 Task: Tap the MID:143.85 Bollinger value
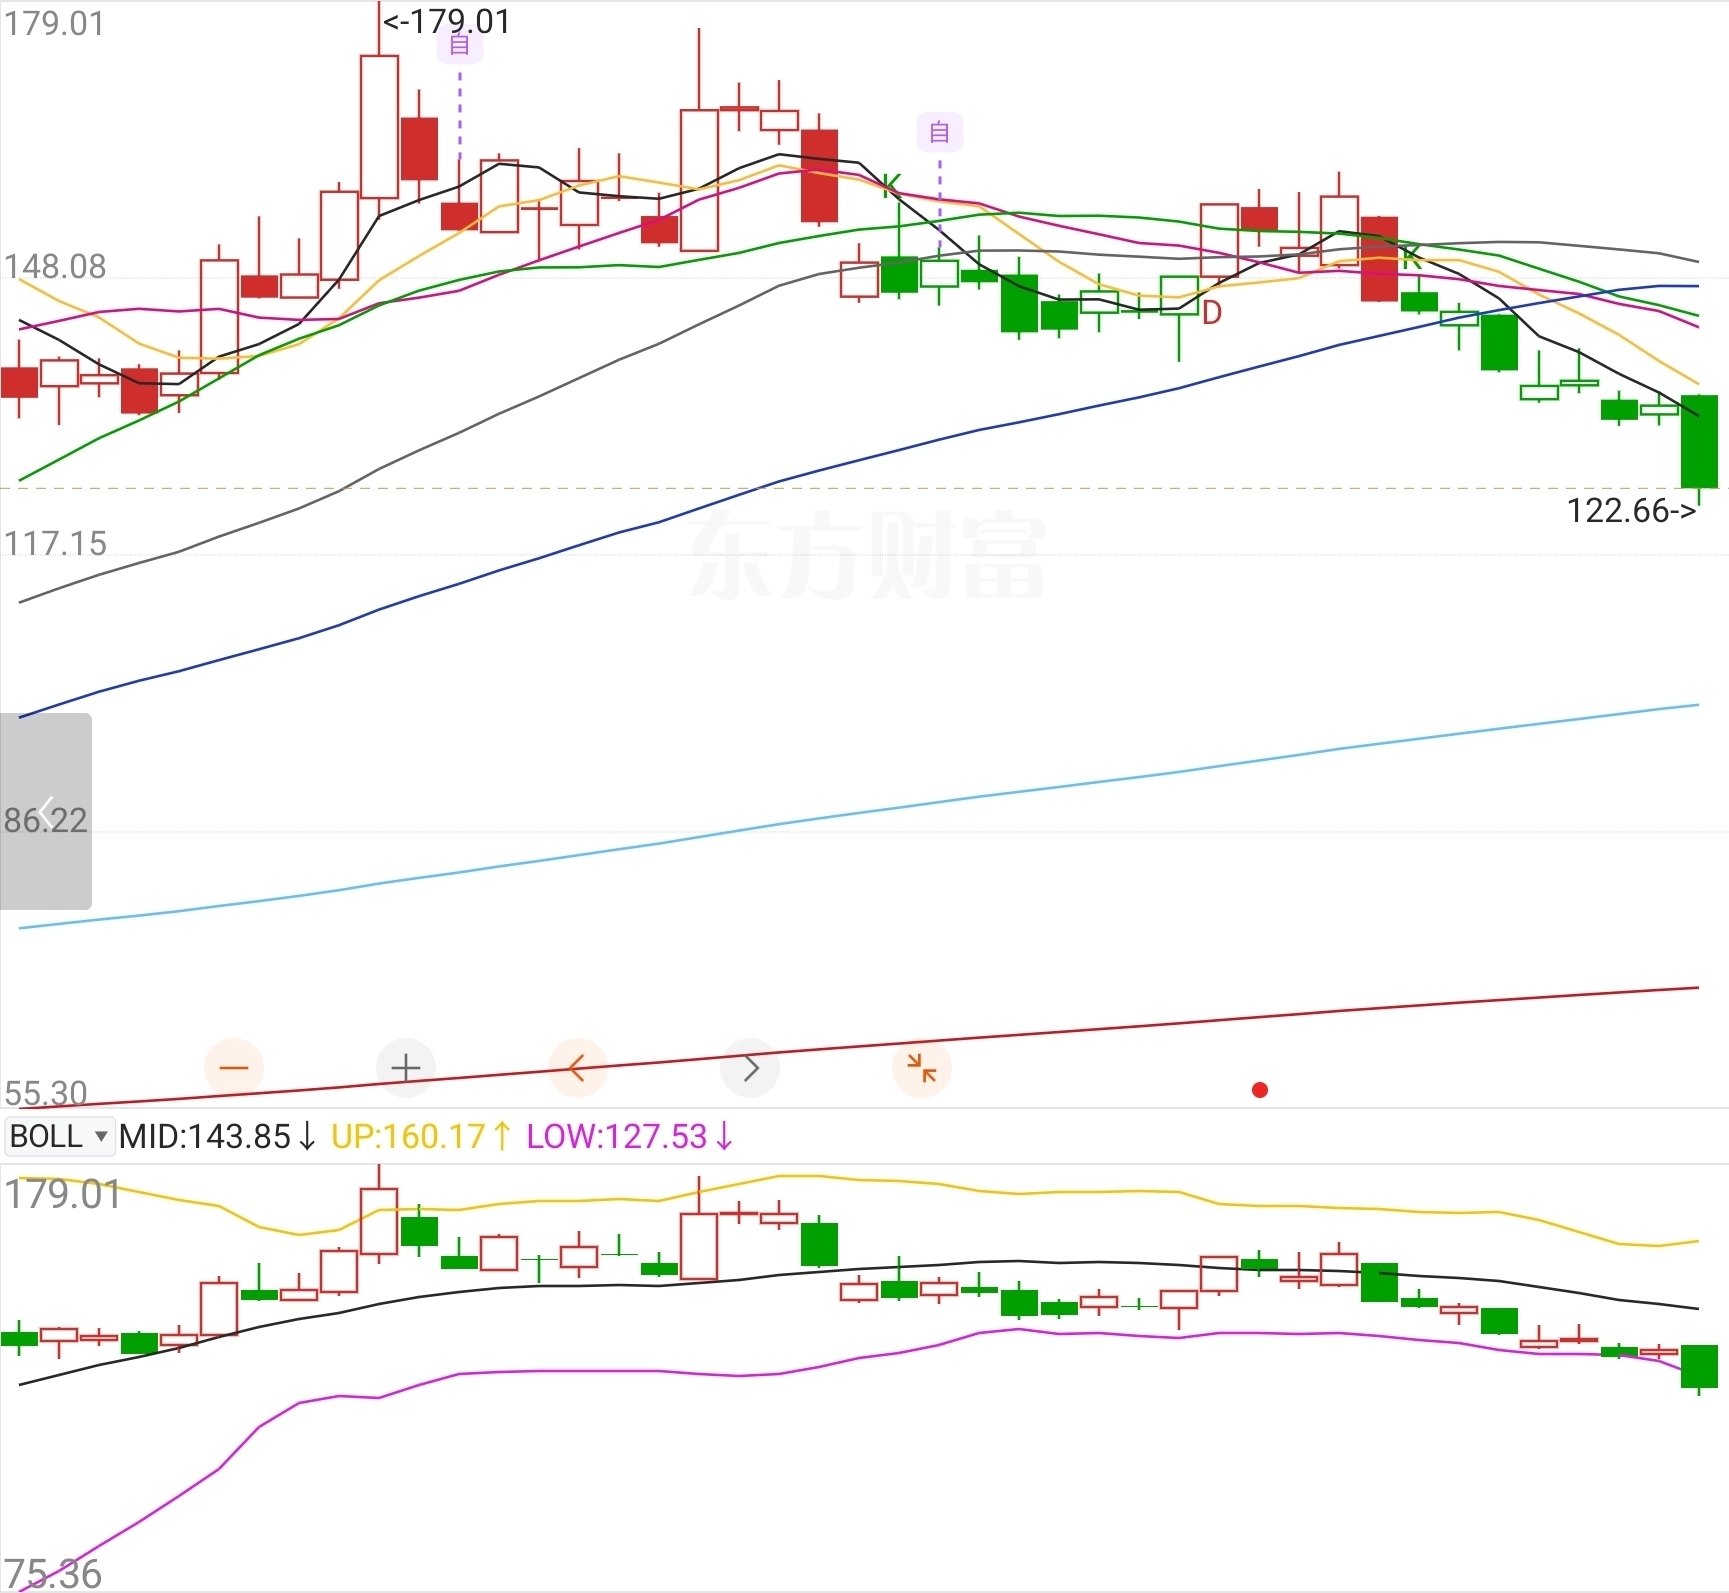(217, 1136)
